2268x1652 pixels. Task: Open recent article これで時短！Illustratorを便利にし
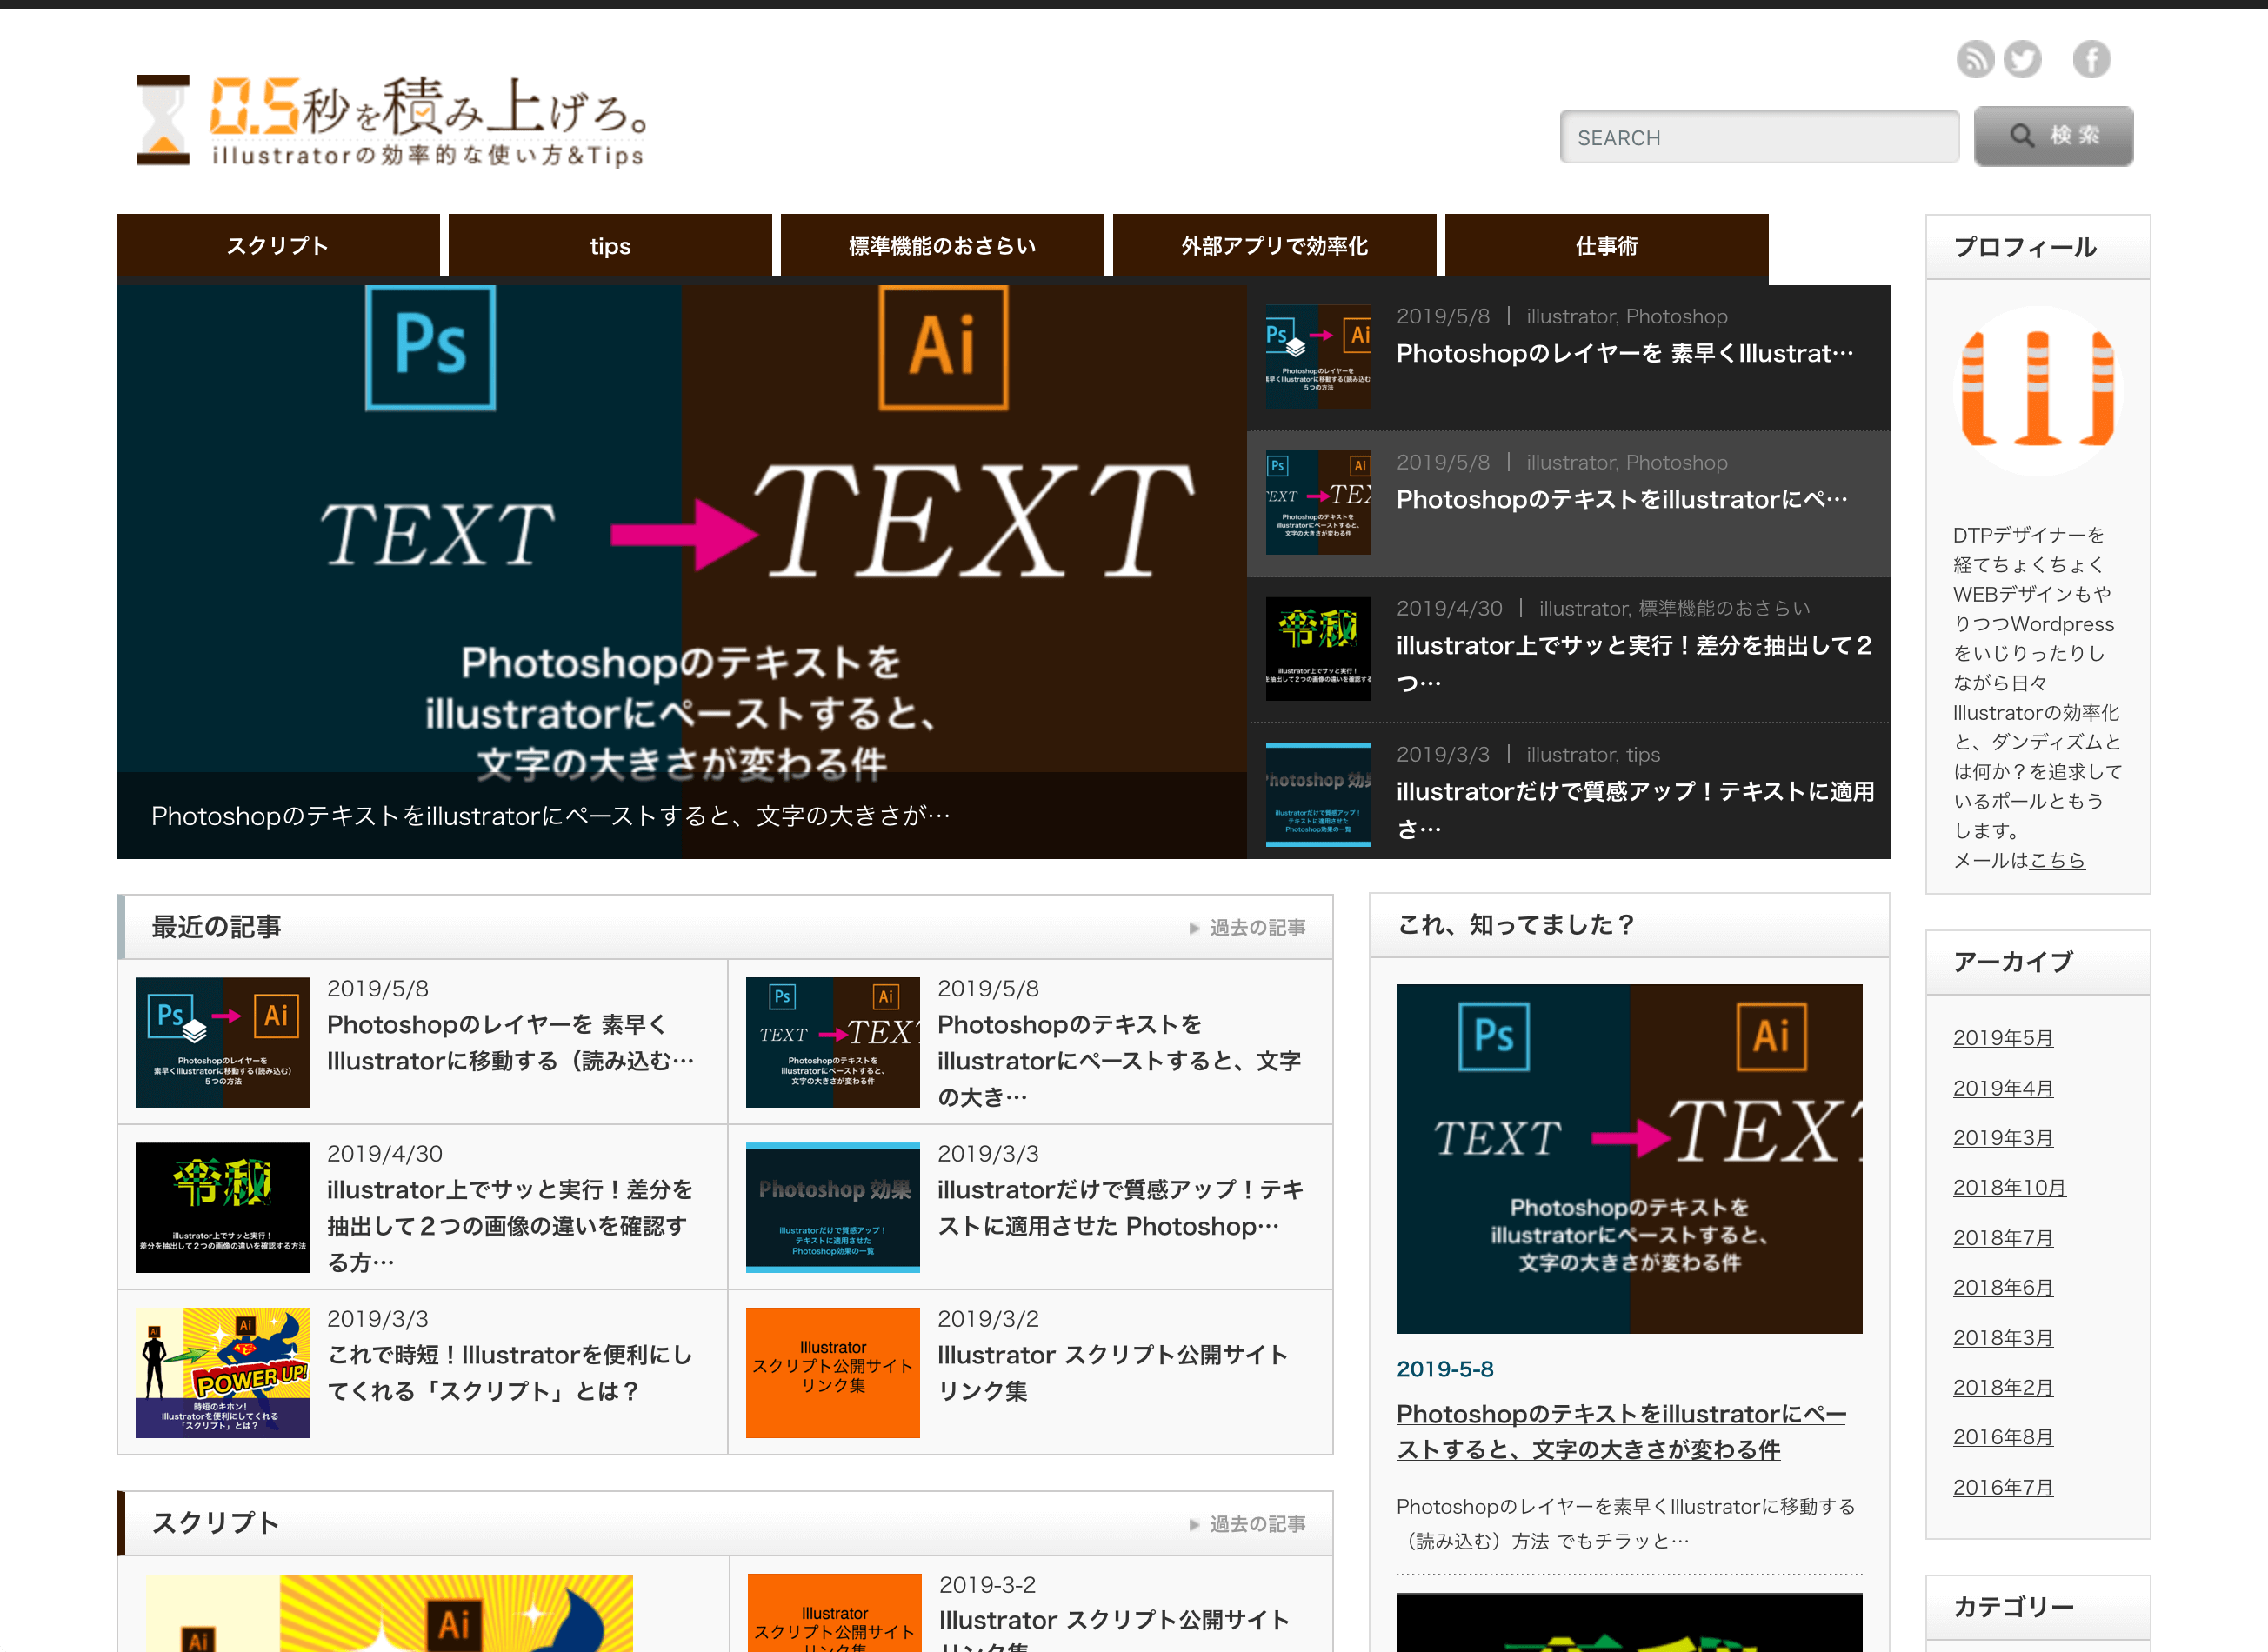coord(510,1373)
